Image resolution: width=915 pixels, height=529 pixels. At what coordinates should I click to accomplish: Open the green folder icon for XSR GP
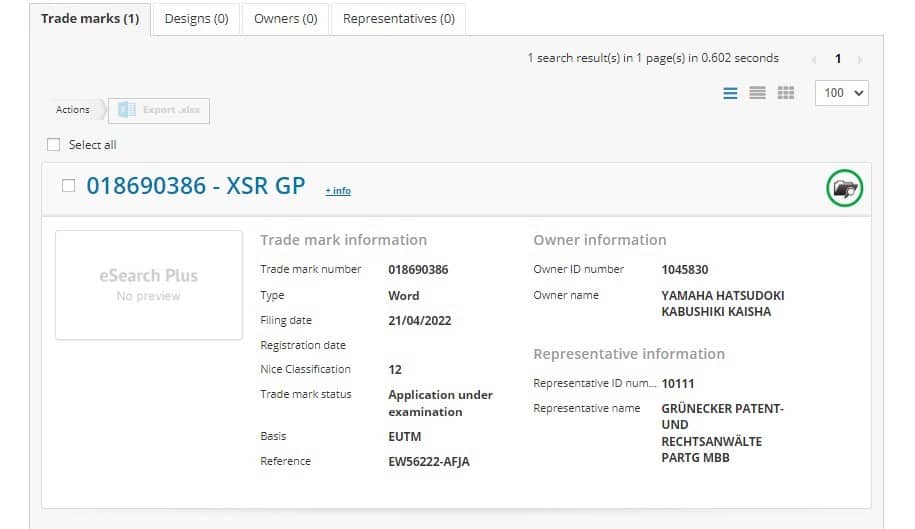(844, 188)
